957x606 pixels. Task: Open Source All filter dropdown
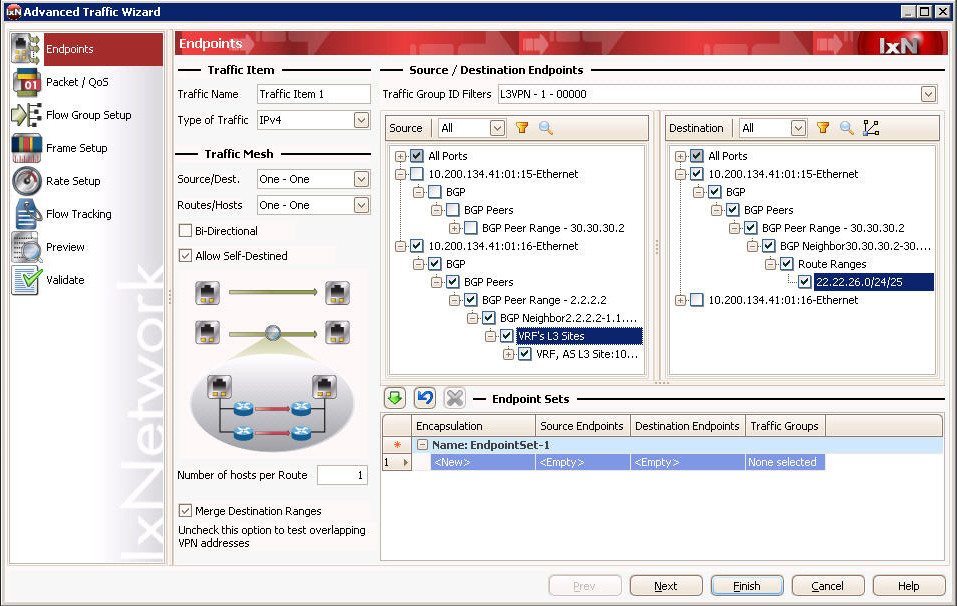point(497,128)
